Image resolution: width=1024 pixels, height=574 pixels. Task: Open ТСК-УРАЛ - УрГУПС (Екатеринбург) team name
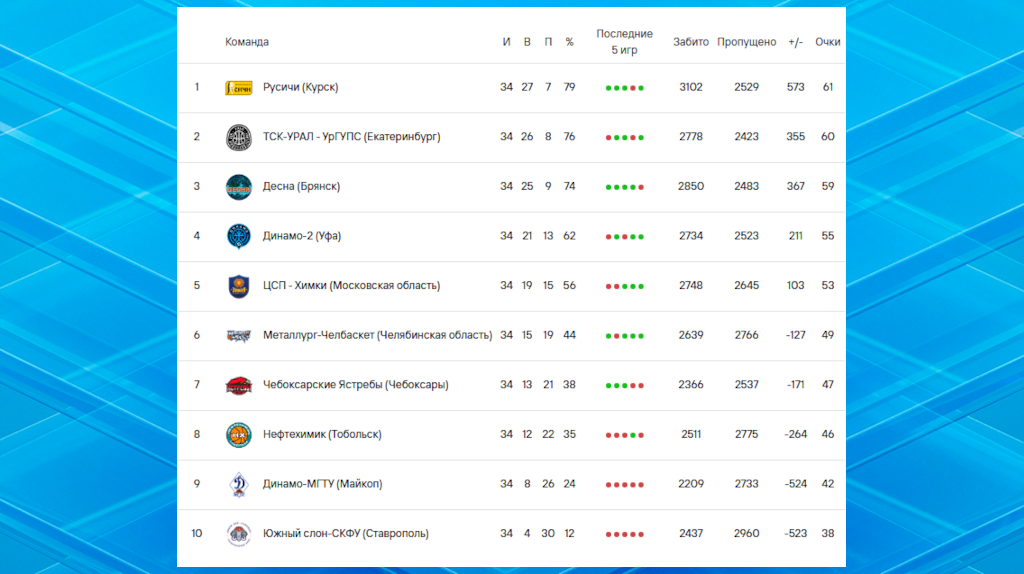[x=351, y=136]
